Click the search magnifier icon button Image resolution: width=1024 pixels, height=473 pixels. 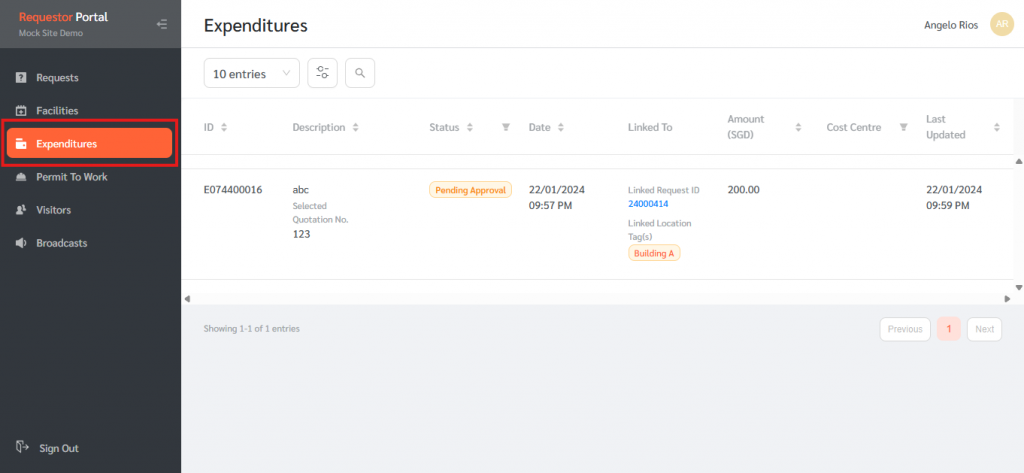360,73
